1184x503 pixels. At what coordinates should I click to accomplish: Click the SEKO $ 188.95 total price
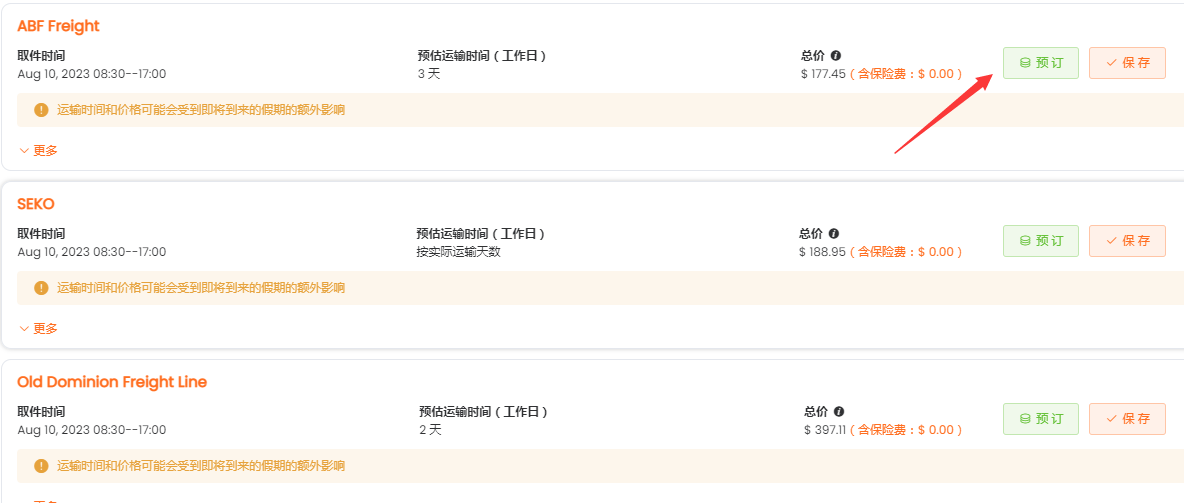click(x=822, y=252)
